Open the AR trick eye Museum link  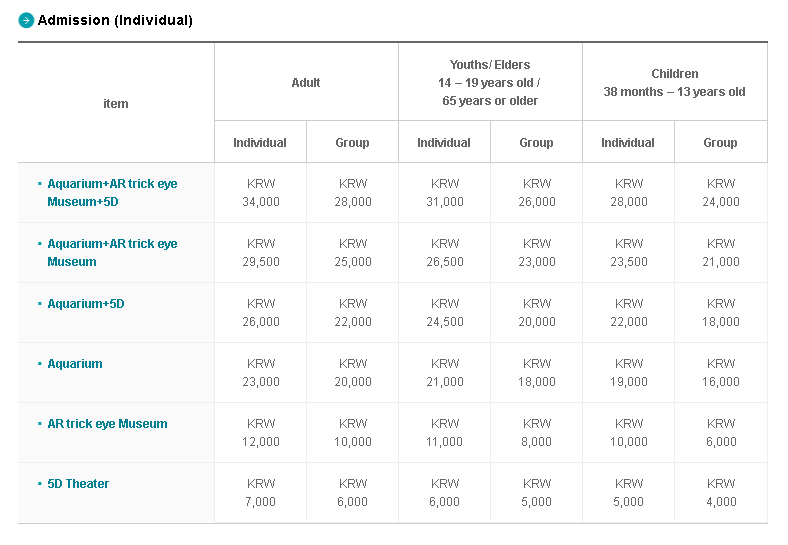(107, 424)
